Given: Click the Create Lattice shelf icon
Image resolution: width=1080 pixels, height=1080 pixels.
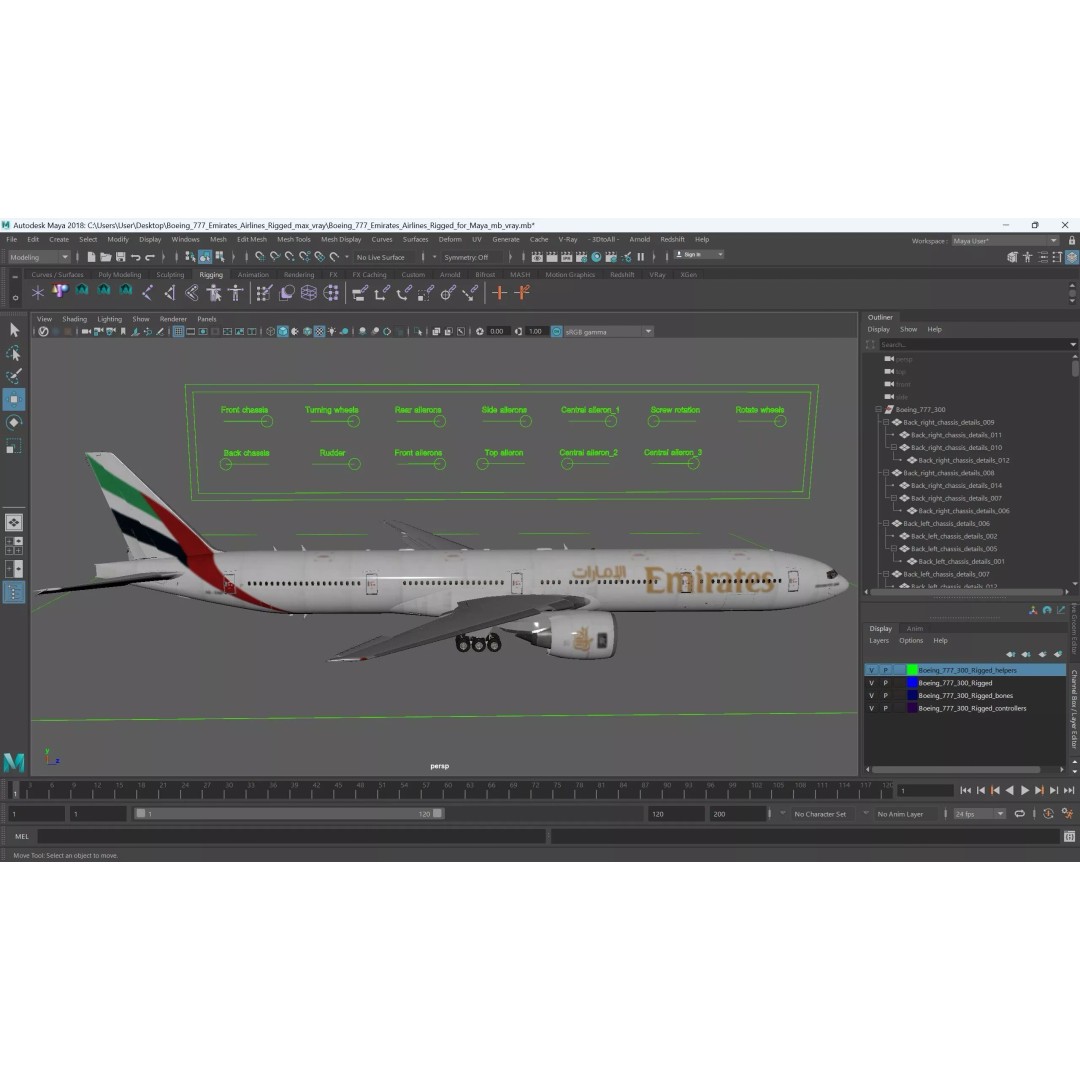Looking at the screenshot, I should coord(309,293).
